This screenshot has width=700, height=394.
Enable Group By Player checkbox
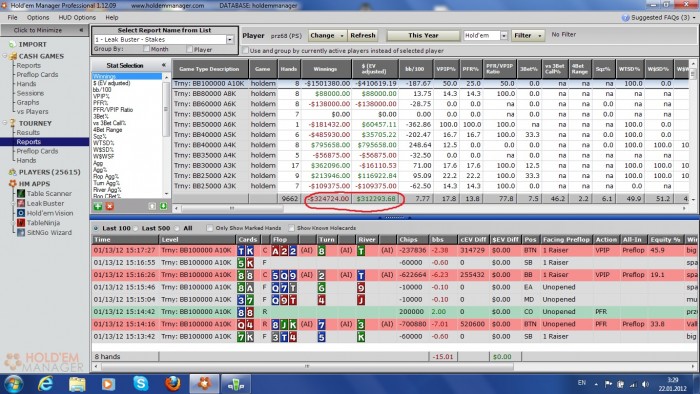click(190, 49)
